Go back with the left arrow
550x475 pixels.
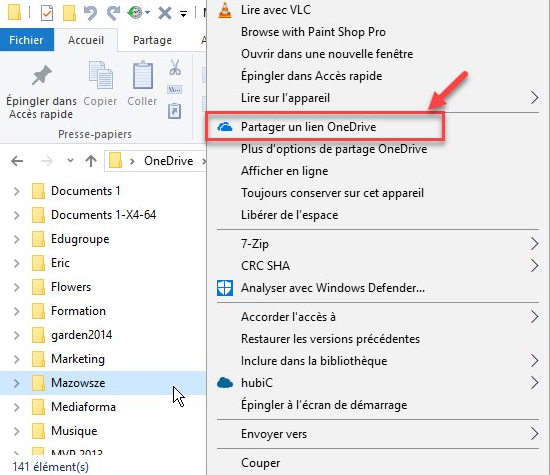pos(17,161)
